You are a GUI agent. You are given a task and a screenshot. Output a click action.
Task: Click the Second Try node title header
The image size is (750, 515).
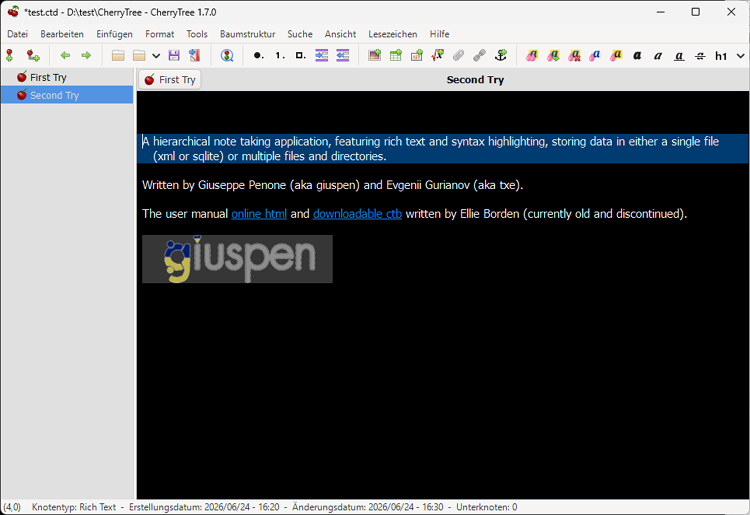pos(475,80)
